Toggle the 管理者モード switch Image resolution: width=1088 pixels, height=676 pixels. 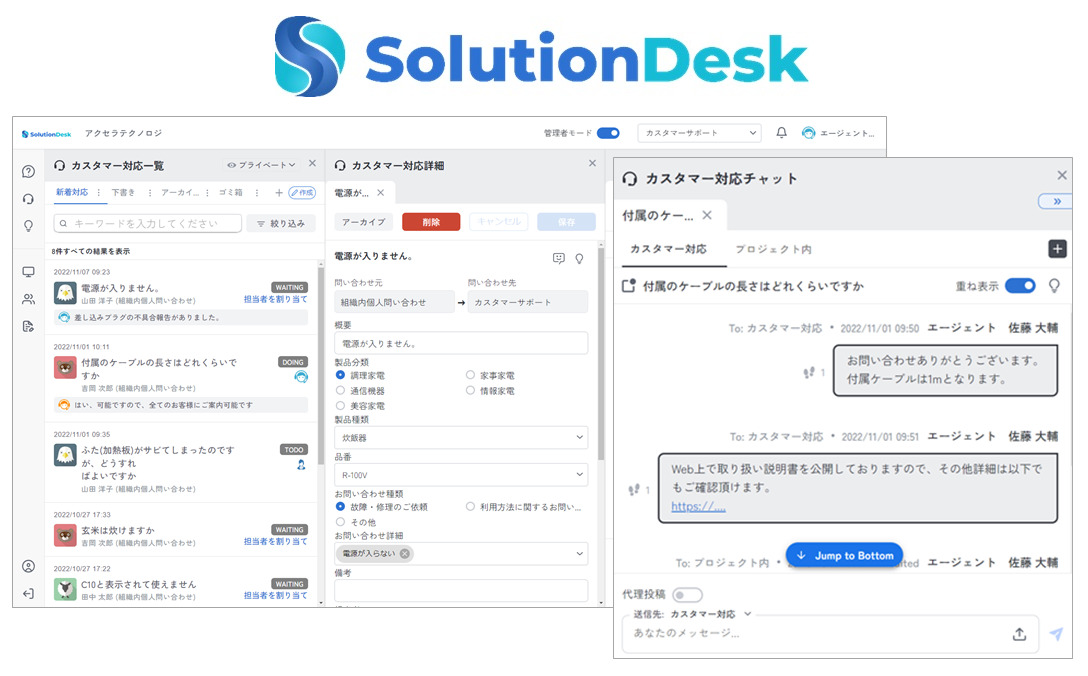pos(608,133)
